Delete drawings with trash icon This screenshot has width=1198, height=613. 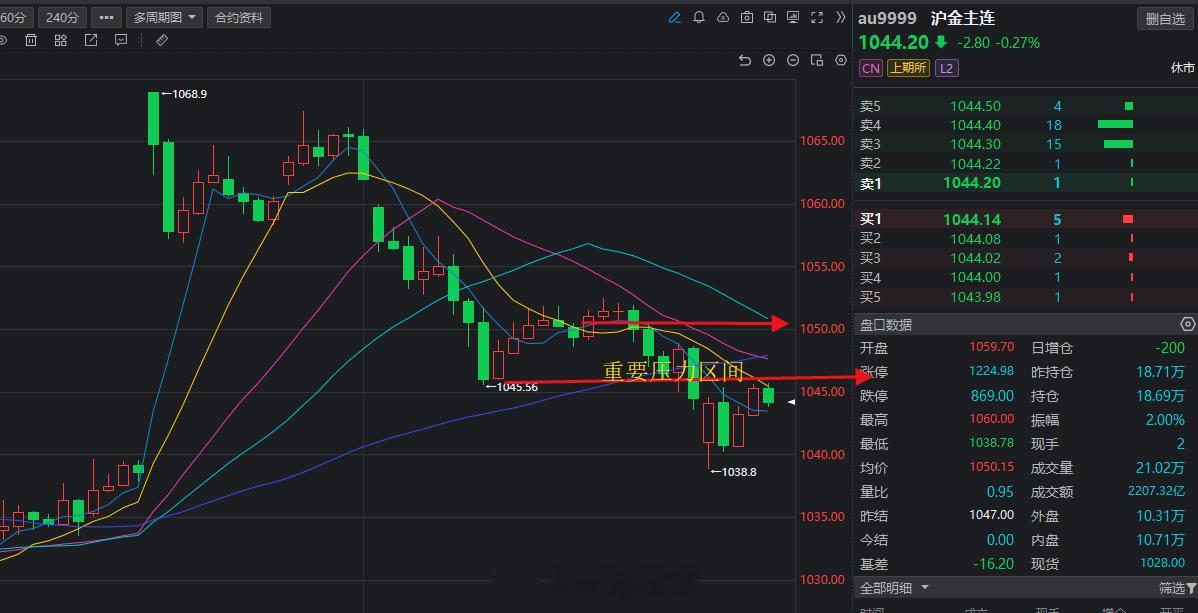pyautogui.click(x=31, y=41)
